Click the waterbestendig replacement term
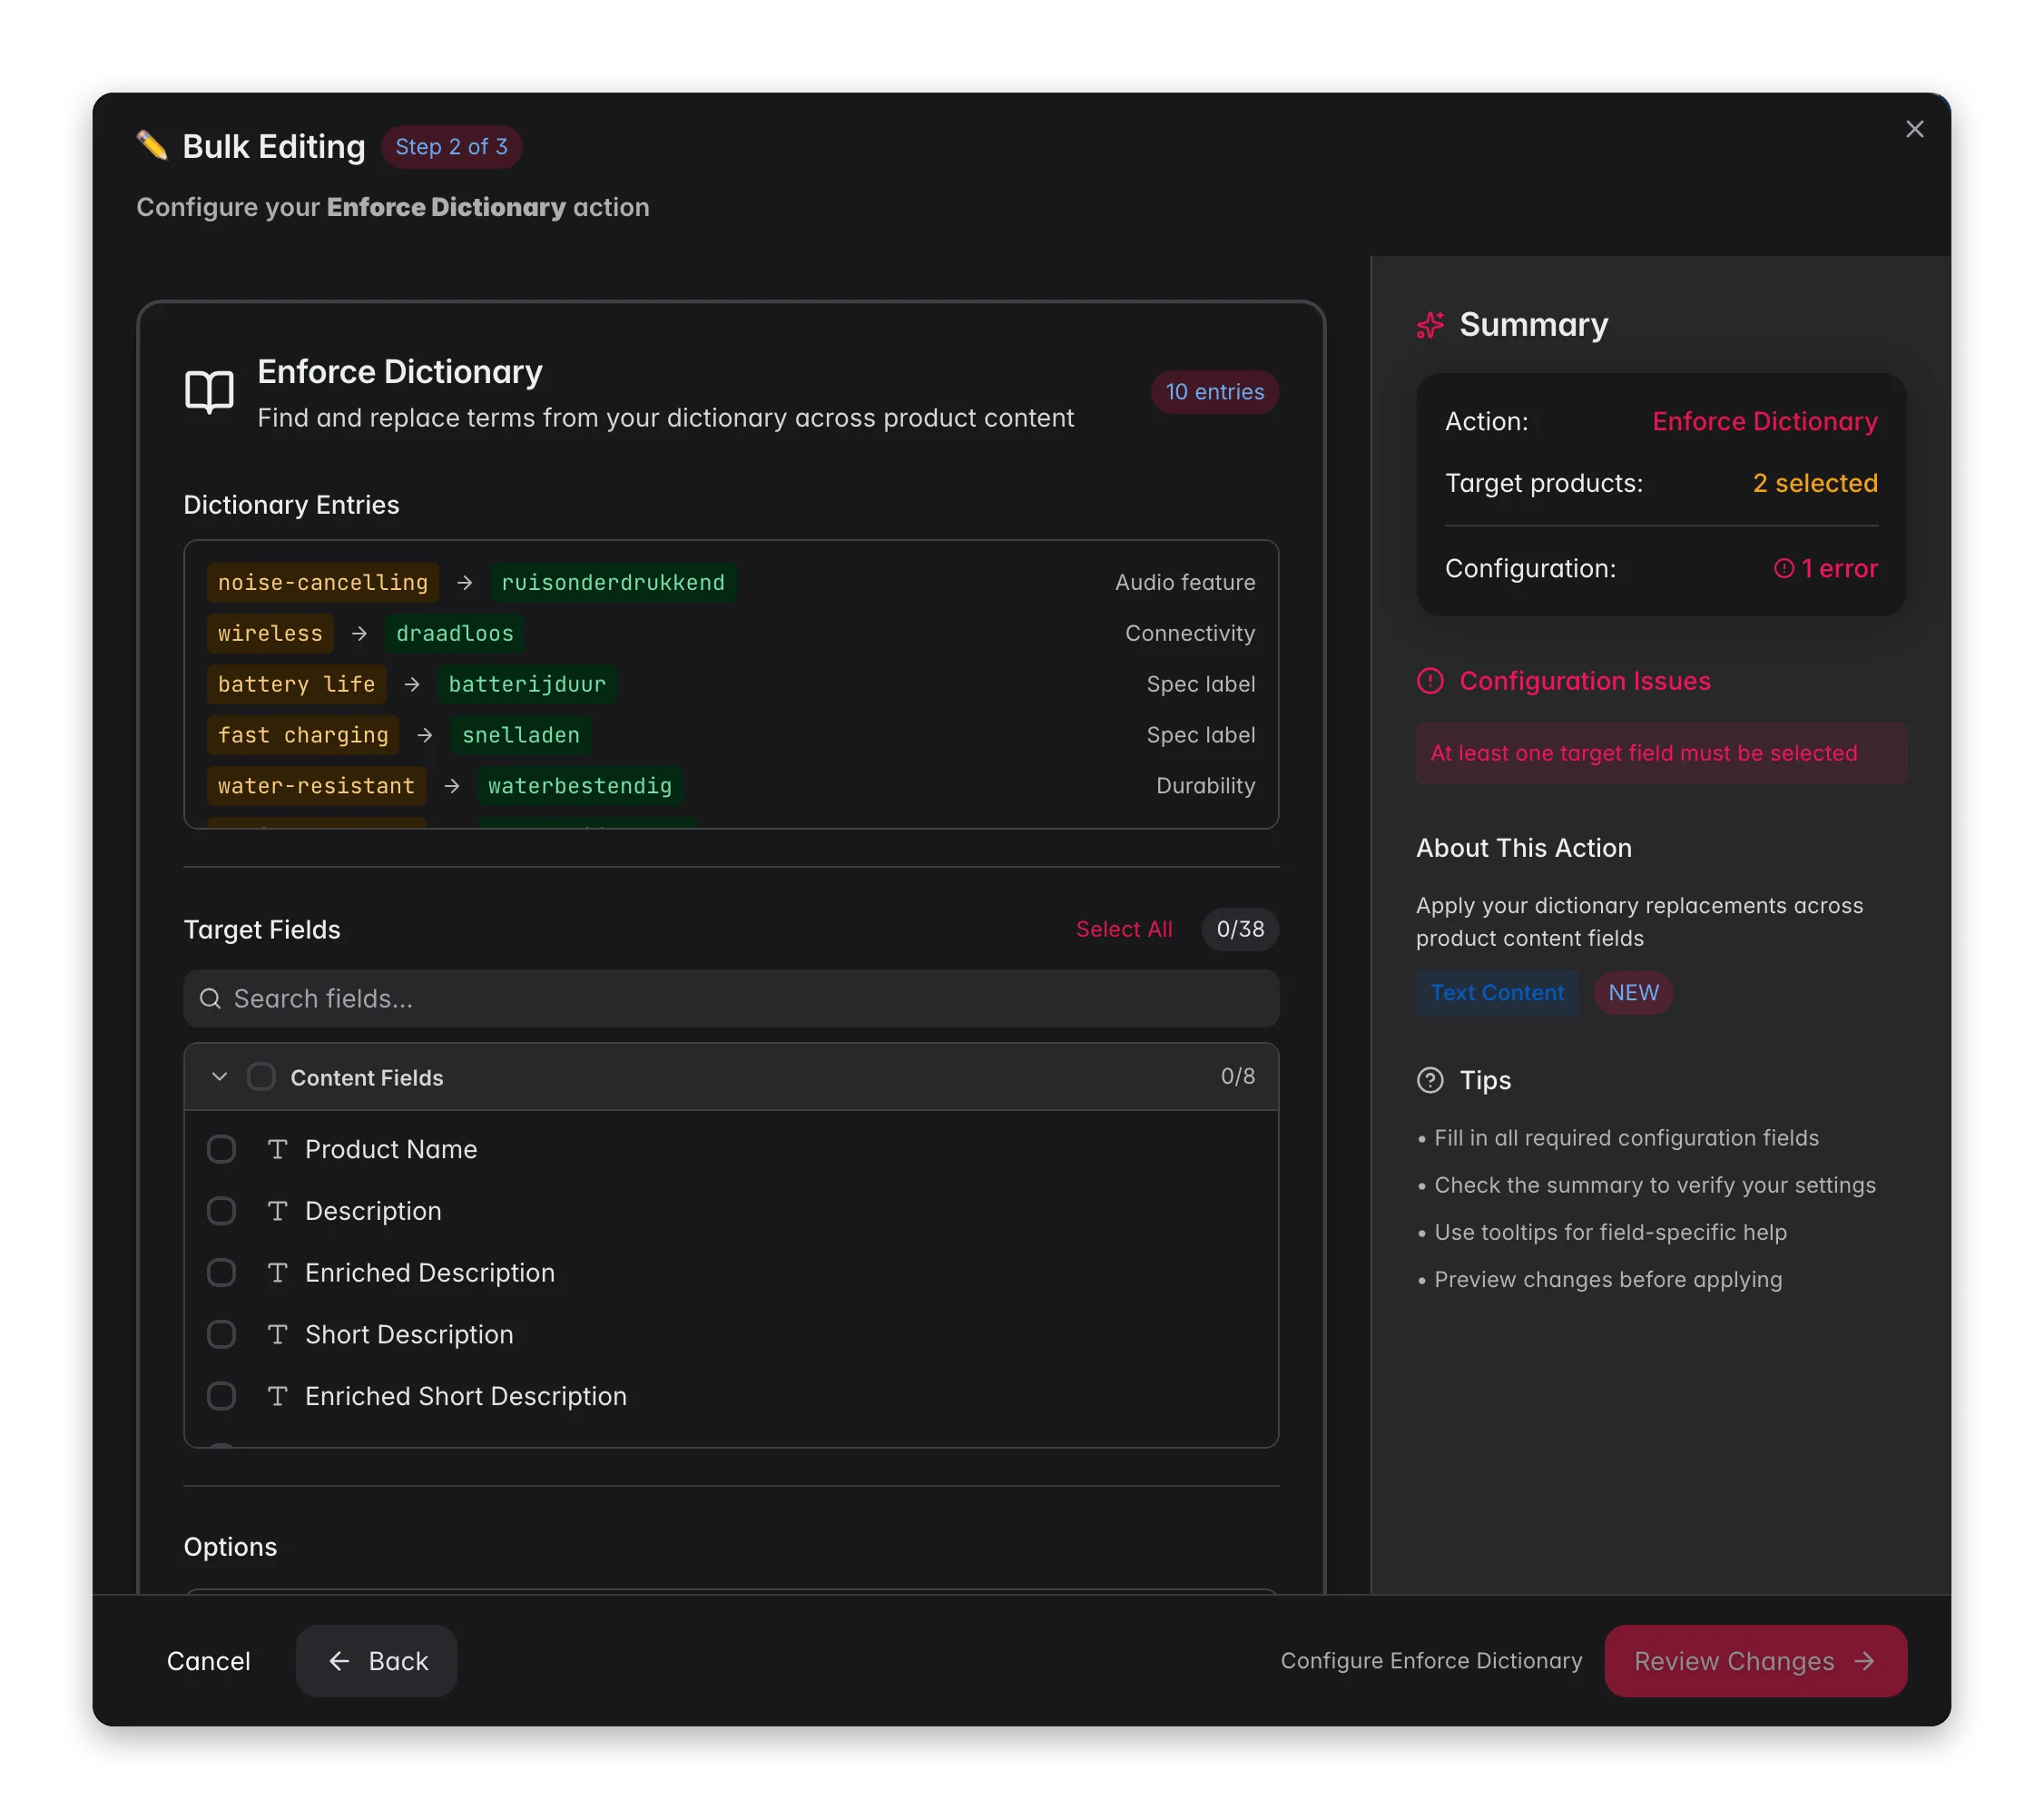 point(580,786)
